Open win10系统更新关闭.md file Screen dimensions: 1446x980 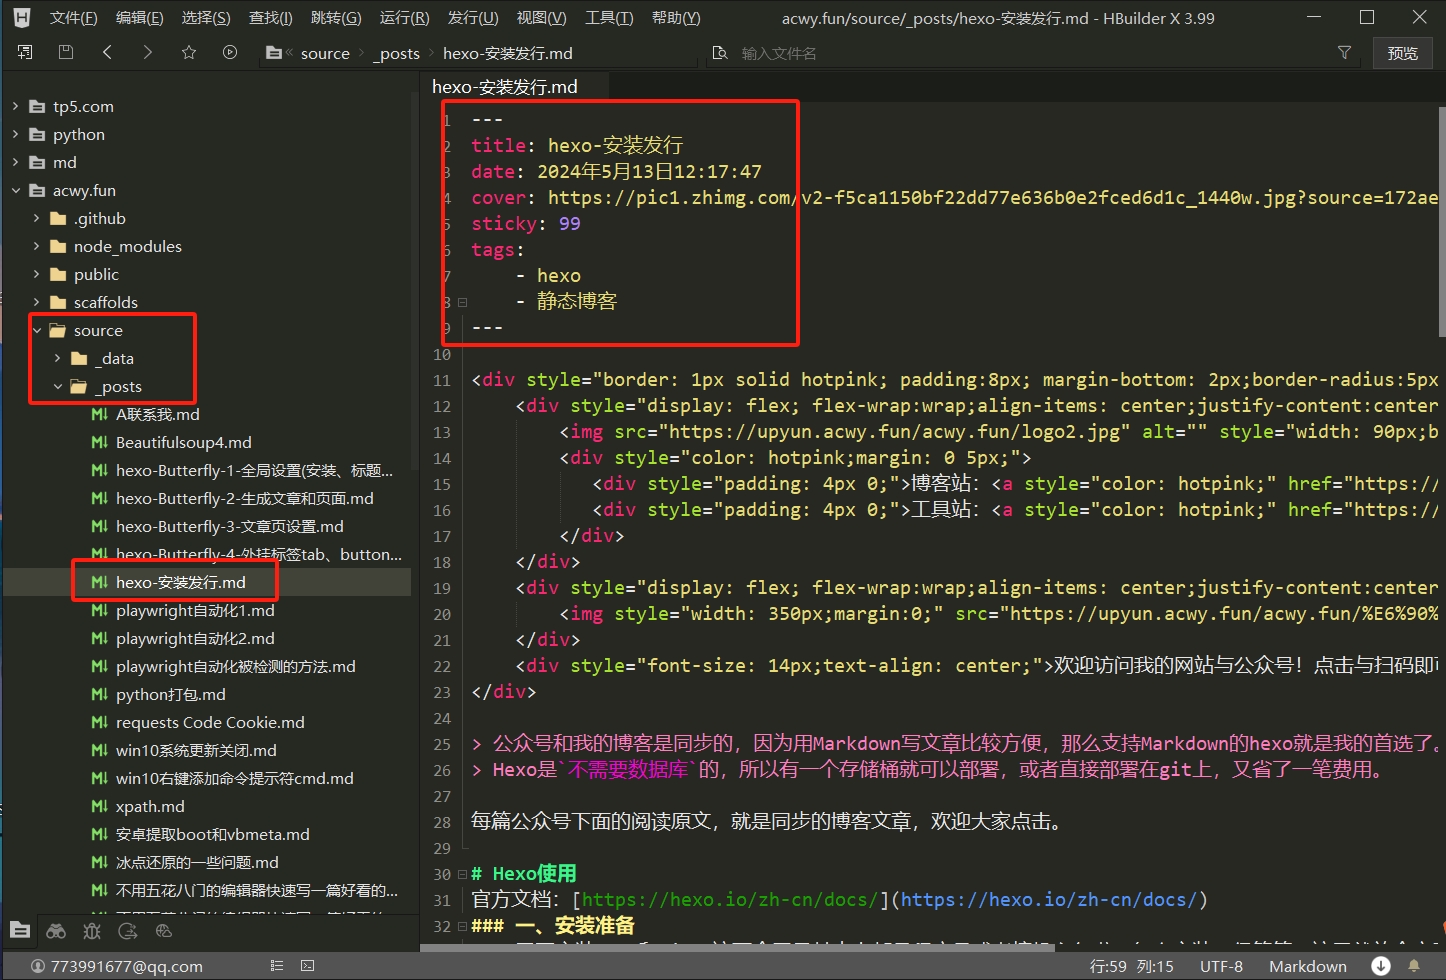[196, 750]
